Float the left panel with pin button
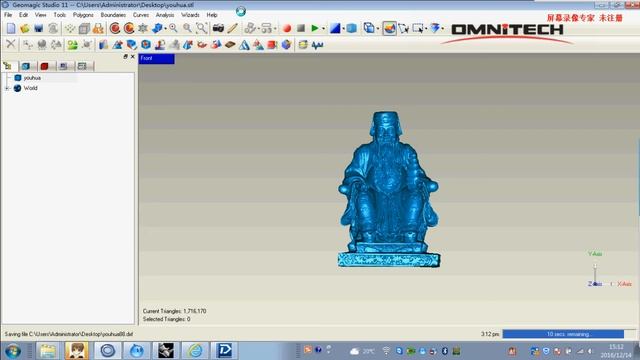This screenshot has width=640, height=360. coord(125,56)
